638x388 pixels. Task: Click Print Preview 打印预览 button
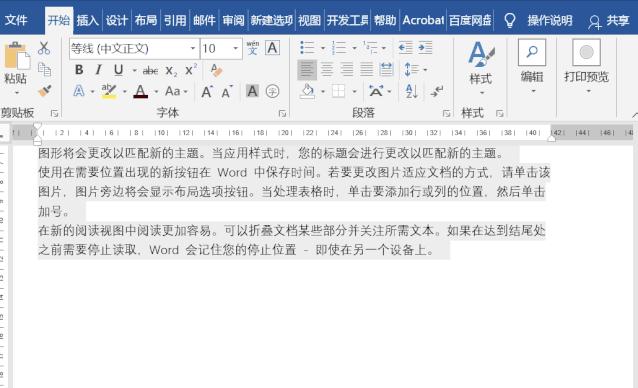pos(586,65)
